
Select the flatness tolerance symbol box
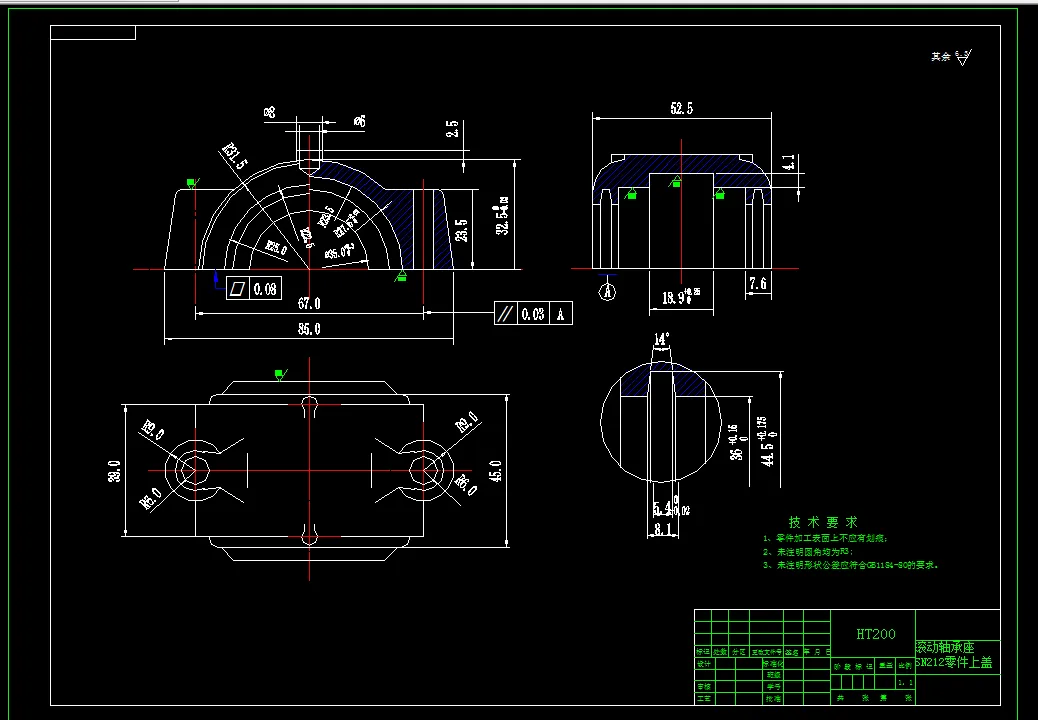pos(238,289)
